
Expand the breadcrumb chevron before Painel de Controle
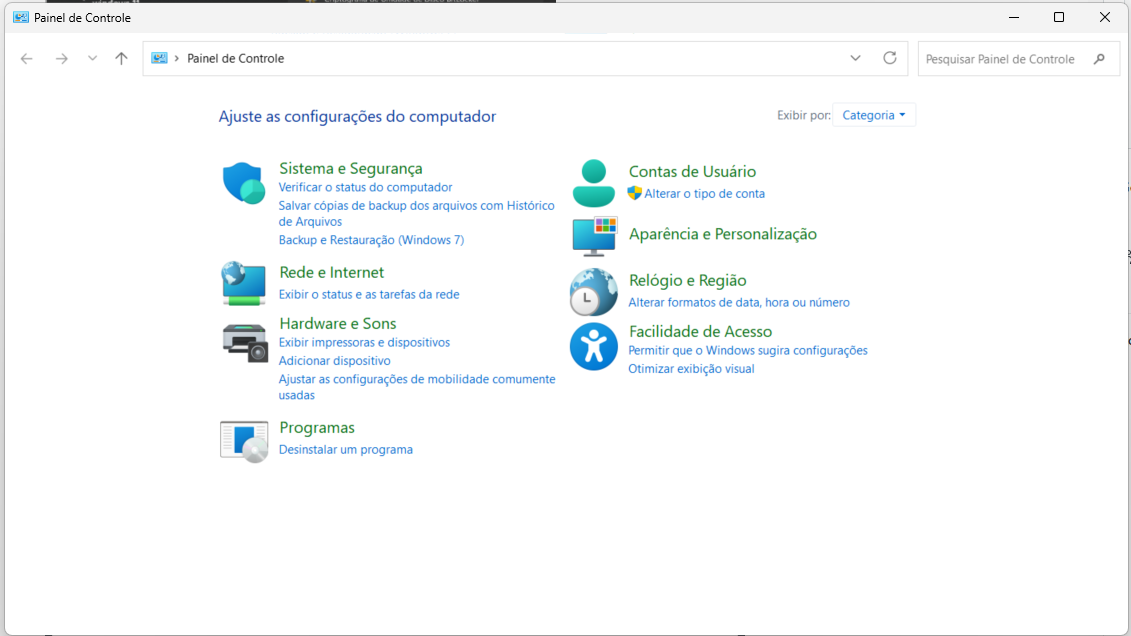[177, 58]
